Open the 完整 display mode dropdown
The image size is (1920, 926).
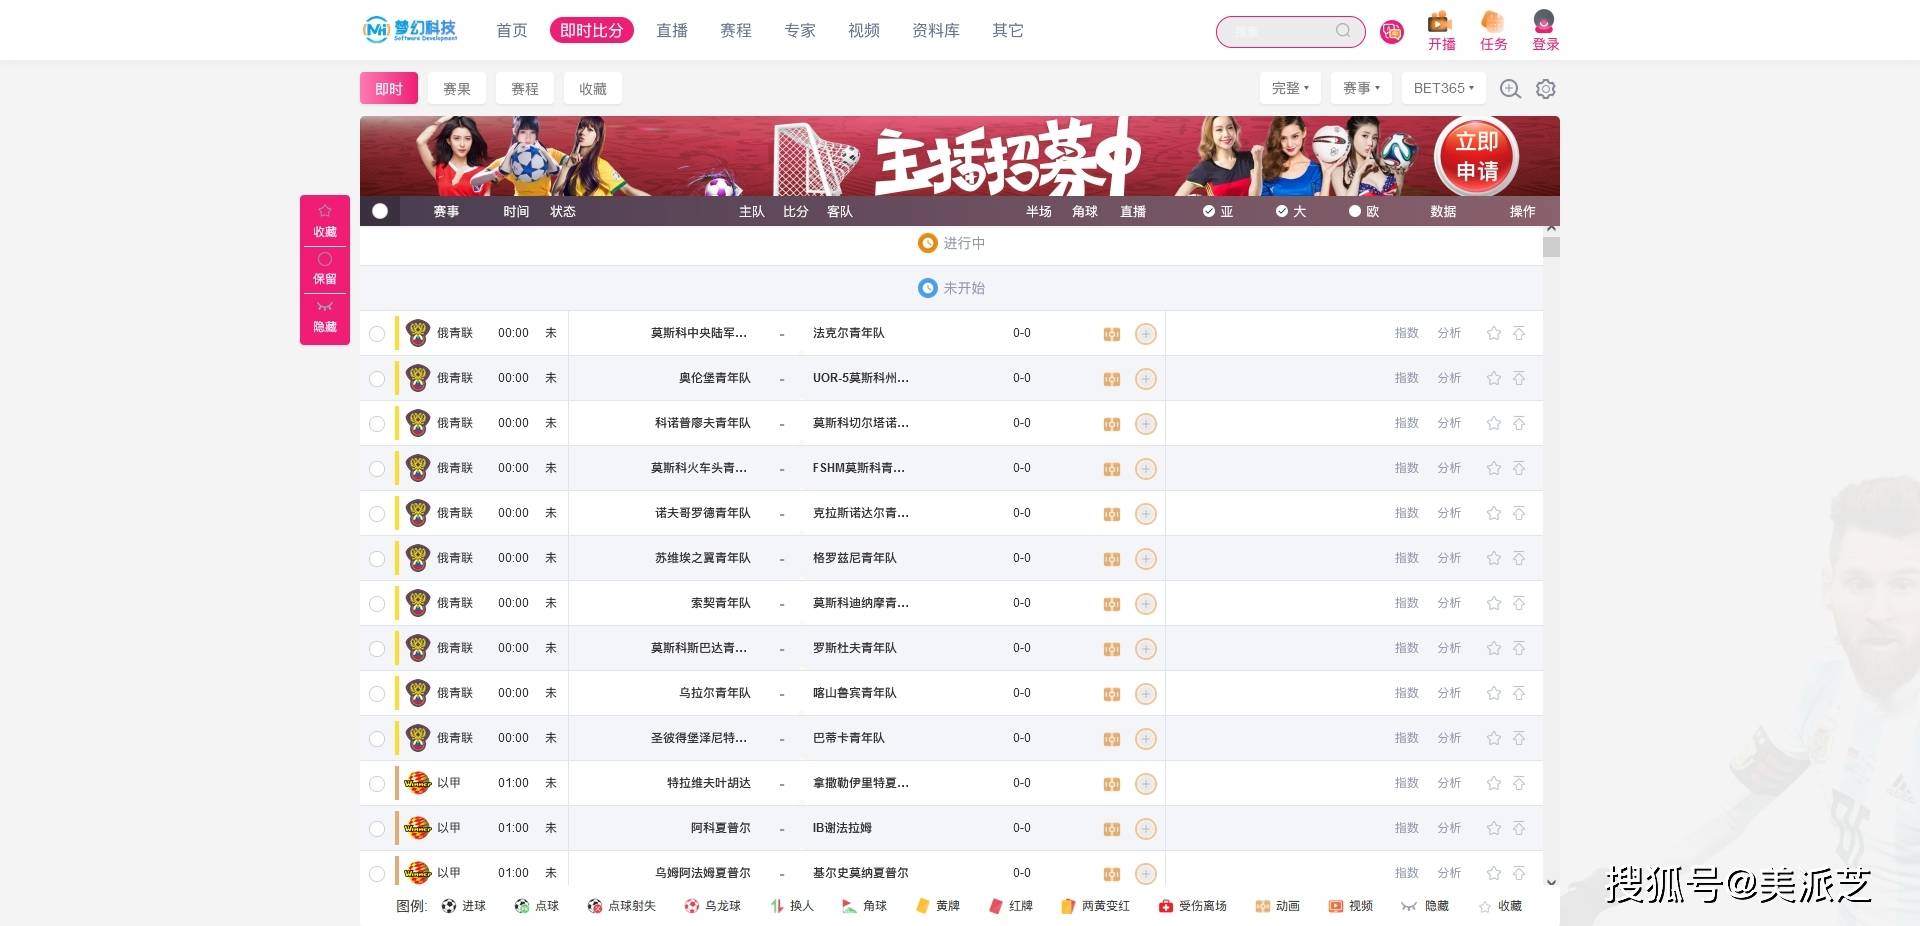click(1289, 88)
